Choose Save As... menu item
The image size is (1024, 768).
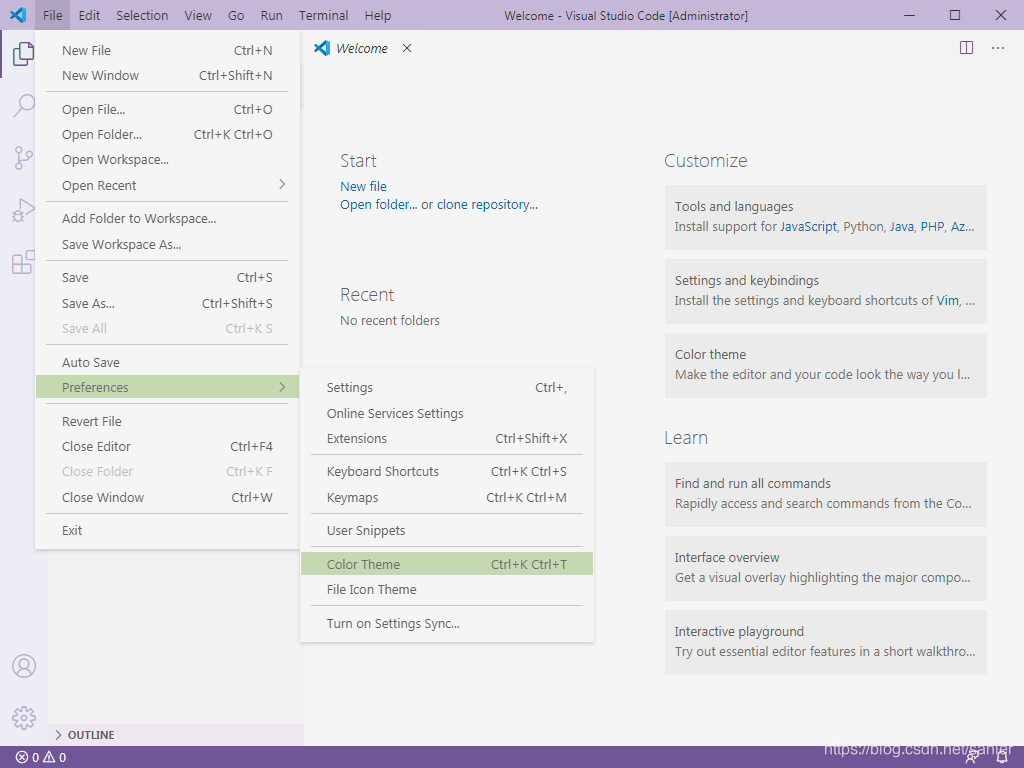pos(167,303)
